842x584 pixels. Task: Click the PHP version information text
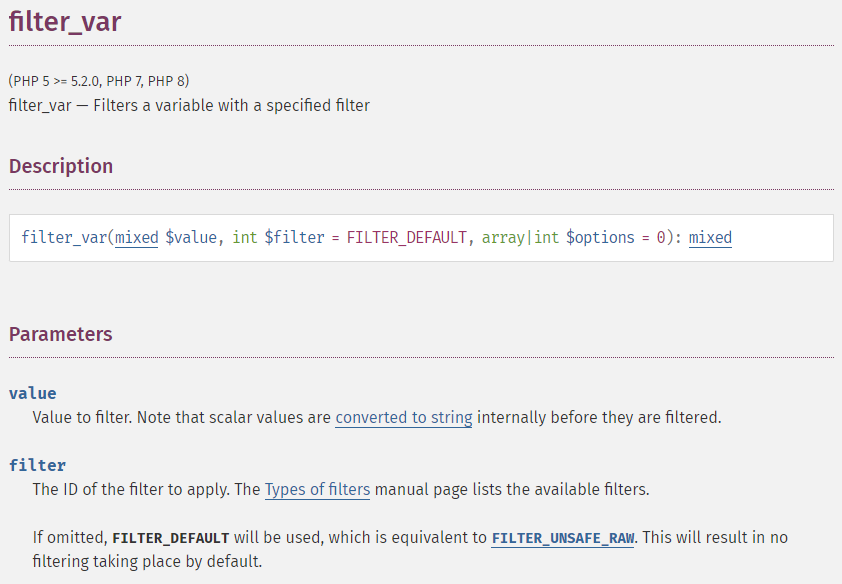pyautogui.click(x=99, y=81)
